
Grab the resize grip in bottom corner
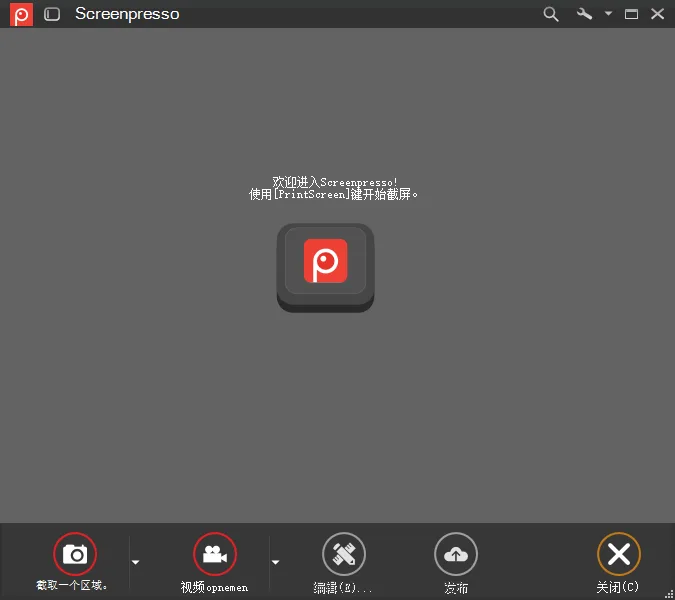669,594
